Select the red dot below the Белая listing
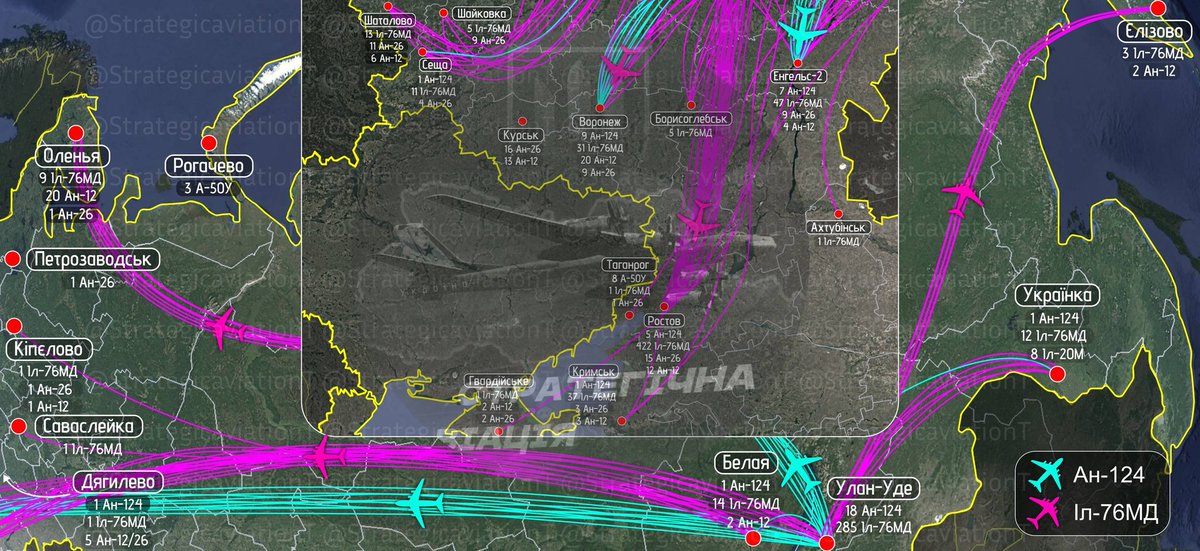The height and width of the screenshot is (551, 1200). [754, 539]
